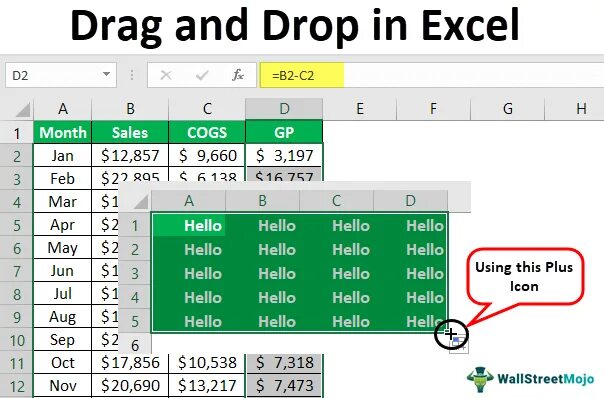
Task: Select column H header
Action: point(575,109)
